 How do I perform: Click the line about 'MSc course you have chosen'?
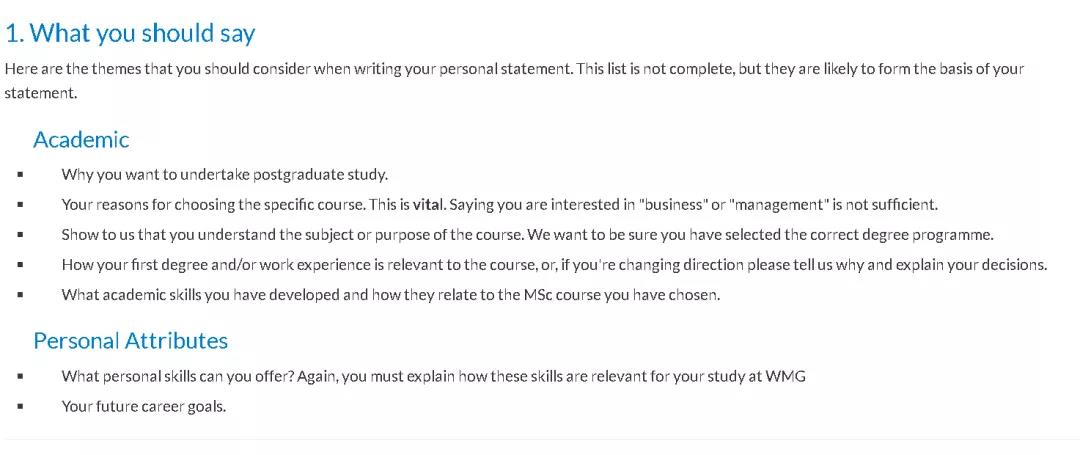coord(391,295)
